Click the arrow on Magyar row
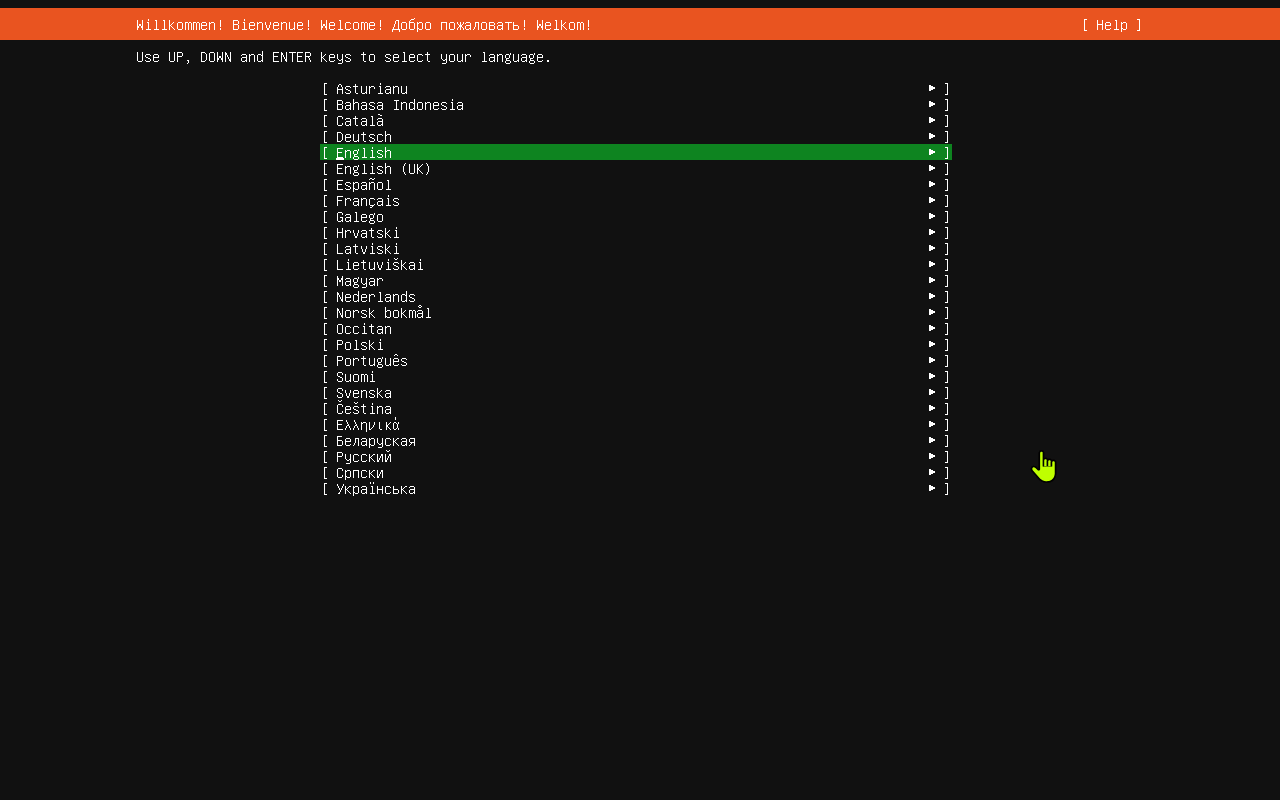1280x800 pixels. (932, 280)
